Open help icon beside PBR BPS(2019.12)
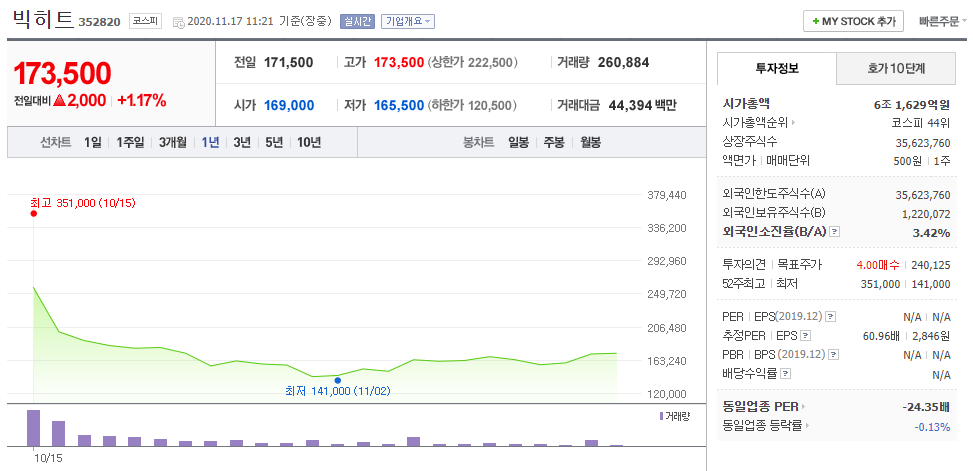The width and height of the screenshot is (973, 471). (x=834, y=355)
